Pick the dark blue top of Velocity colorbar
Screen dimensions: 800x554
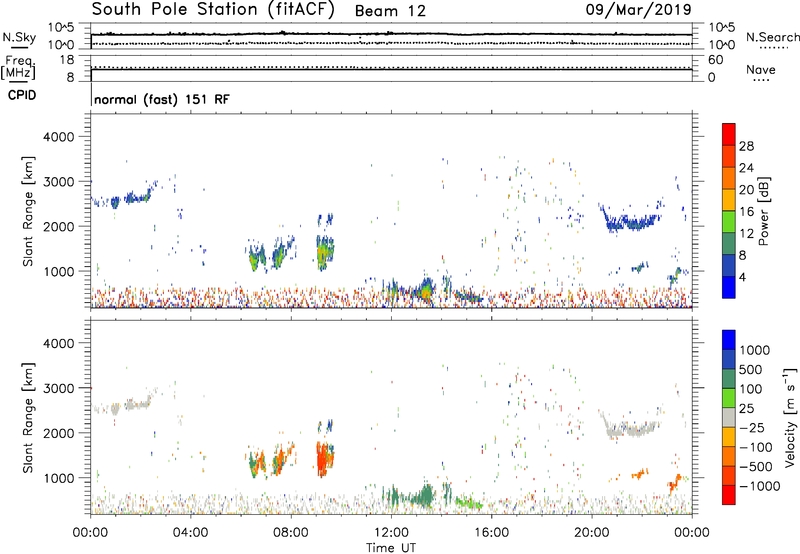(x=729, y=340)
